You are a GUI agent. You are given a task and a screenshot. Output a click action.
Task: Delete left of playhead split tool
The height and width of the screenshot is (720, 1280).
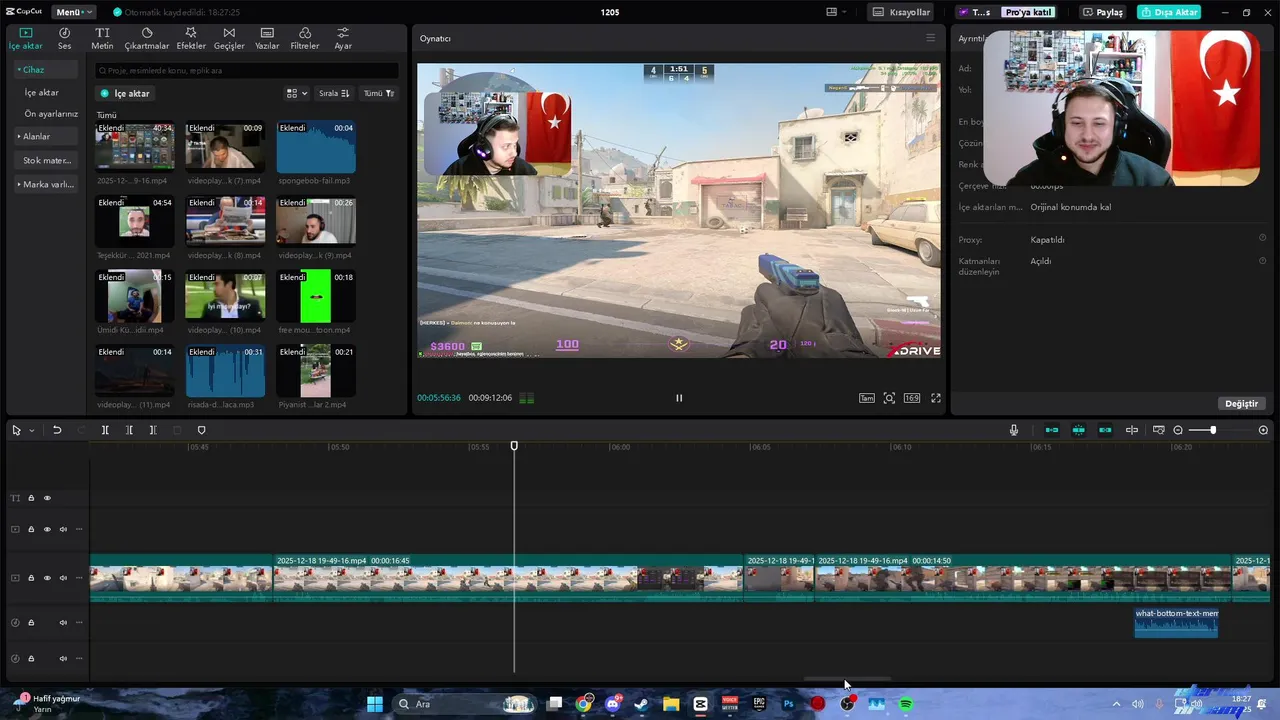[129, 430]
